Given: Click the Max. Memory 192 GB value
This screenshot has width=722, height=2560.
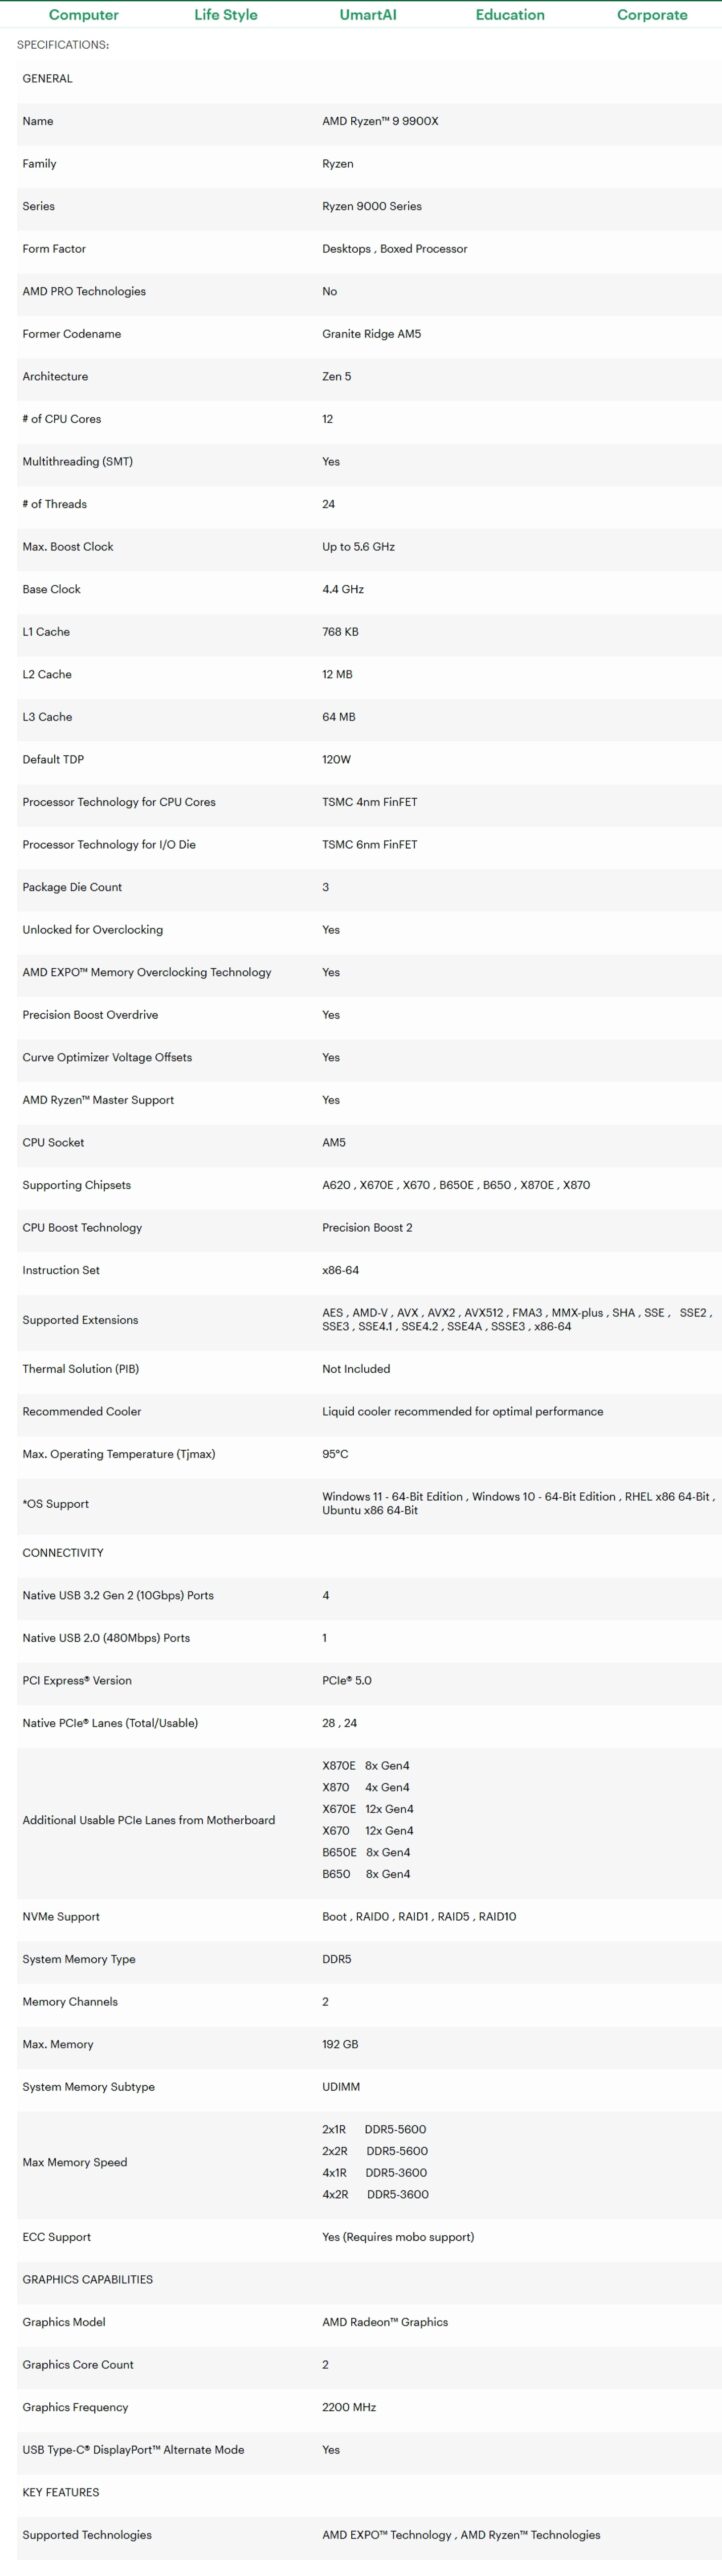Looking at the screenshot, I should 340,2044.
